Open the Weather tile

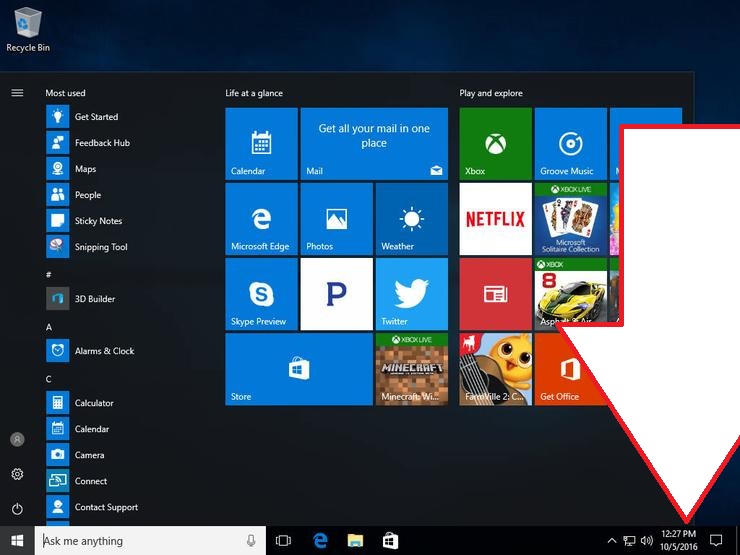click(x=412, y=219)
